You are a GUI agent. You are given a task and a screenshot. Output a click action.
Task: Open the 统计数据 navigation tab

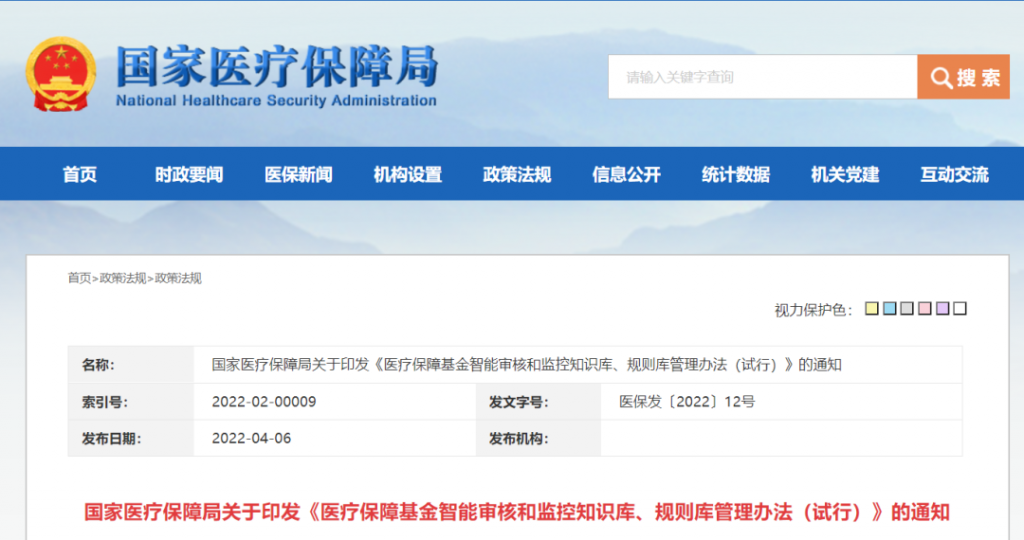tap(736, 174)
